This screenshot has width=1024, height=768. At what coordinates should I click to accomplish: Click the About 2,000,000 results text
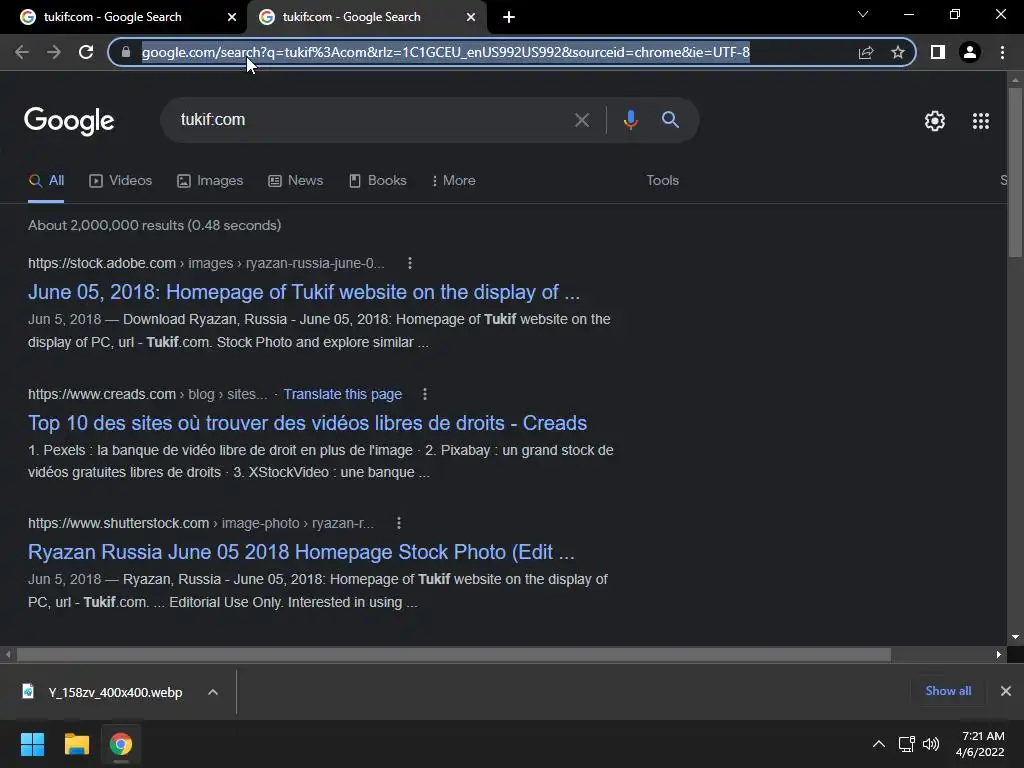click(155, 225)
